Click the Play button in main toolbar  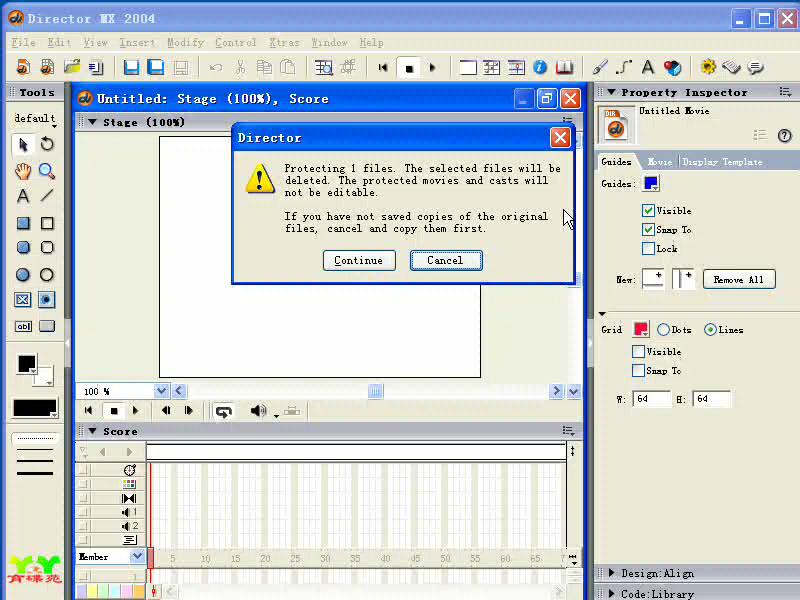pyautogui.click(x=433, y=67)
